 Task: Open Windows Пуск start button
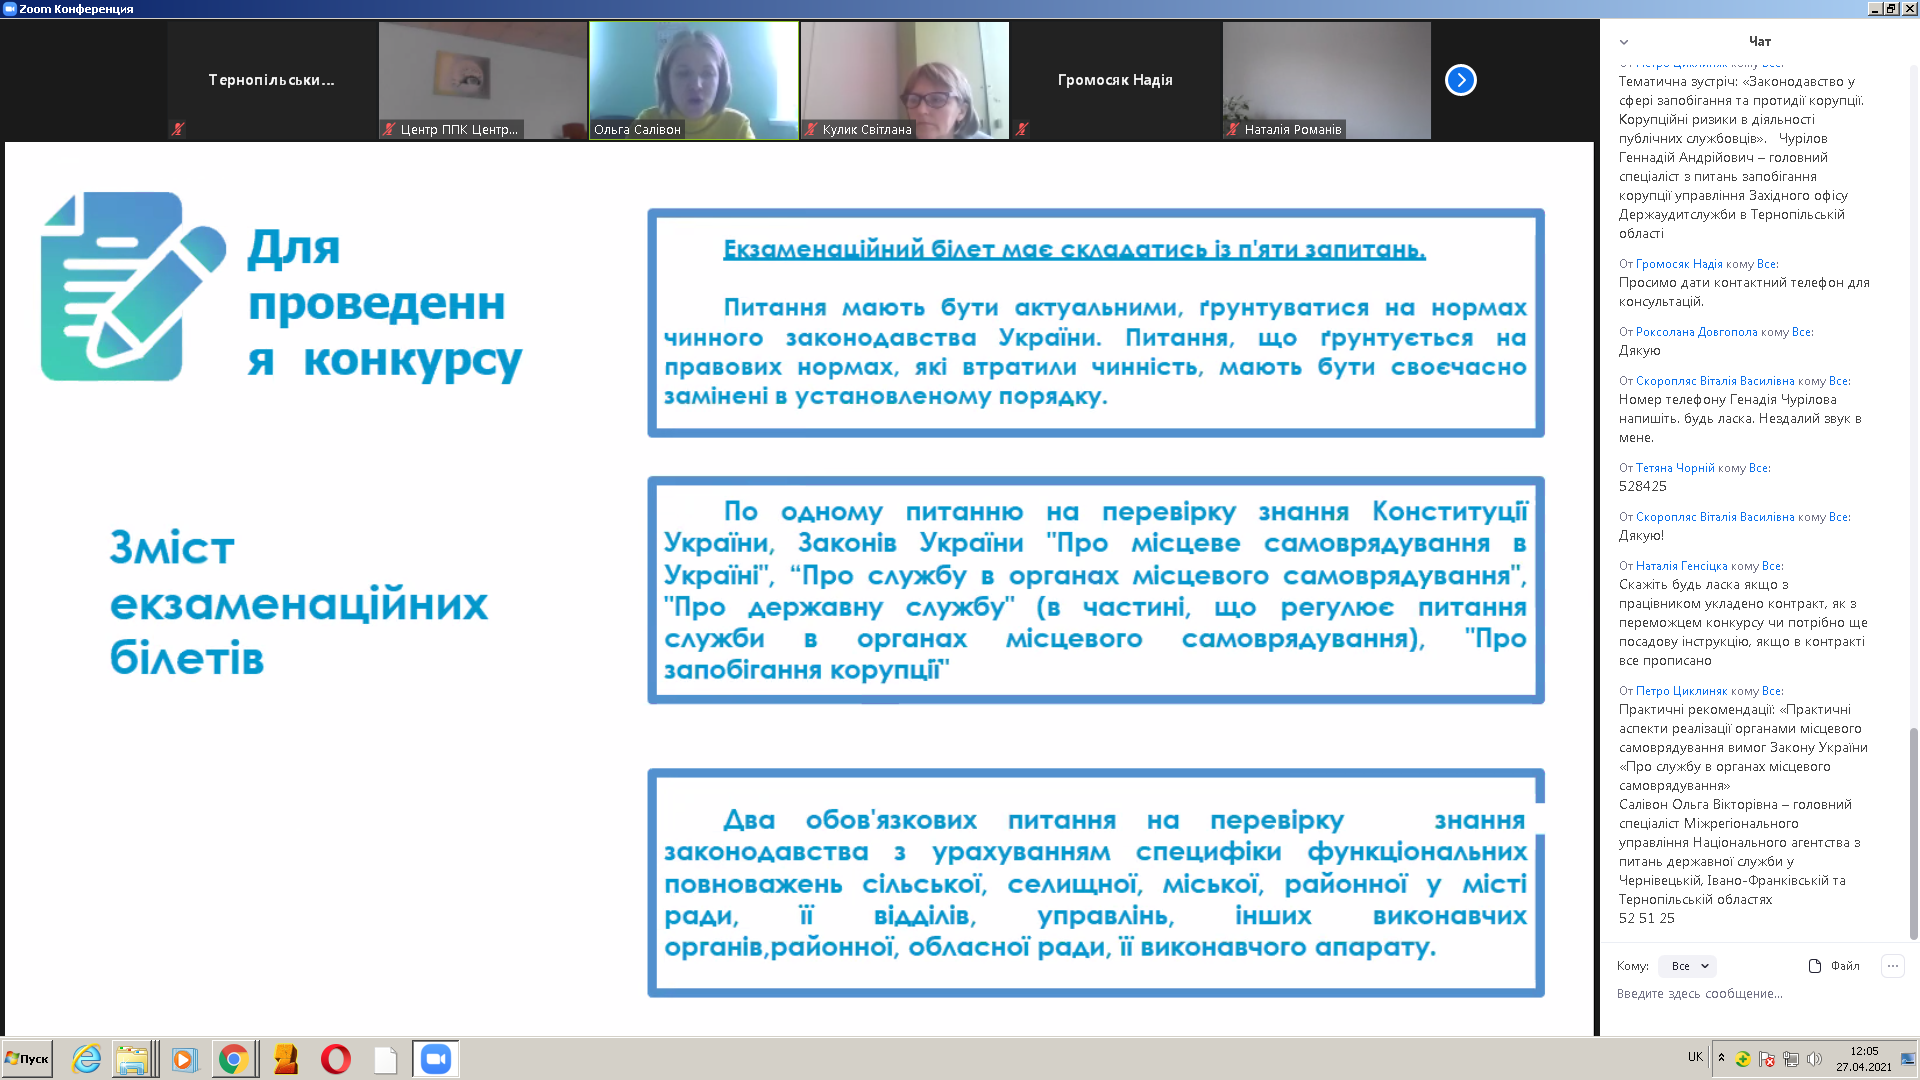[28, 1059]
